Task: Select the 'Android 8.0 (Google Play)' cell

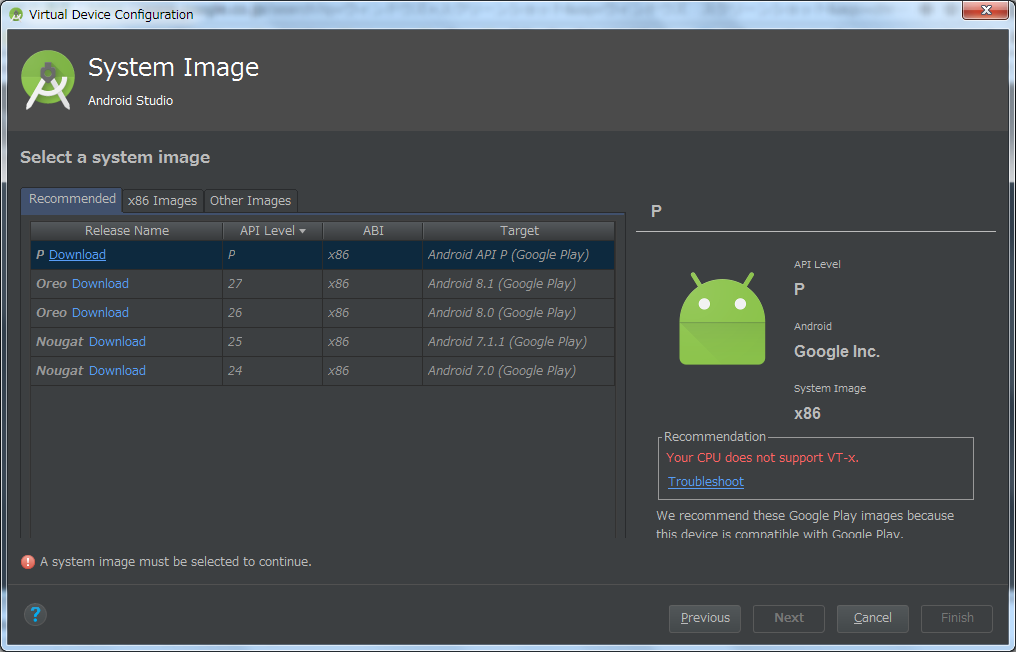Action: [518, 312]
